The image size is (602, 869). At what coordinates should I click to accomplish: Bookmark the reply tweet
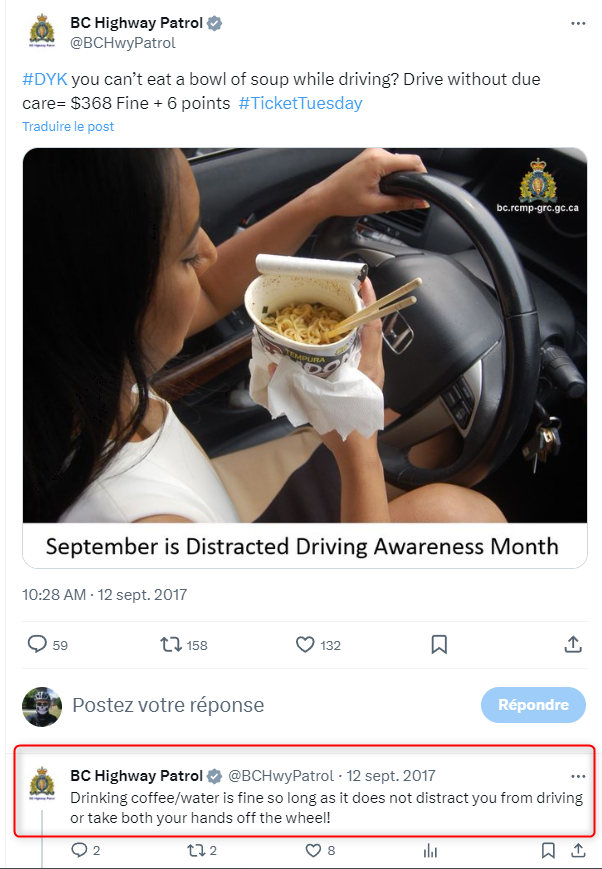tap(548, 850)
